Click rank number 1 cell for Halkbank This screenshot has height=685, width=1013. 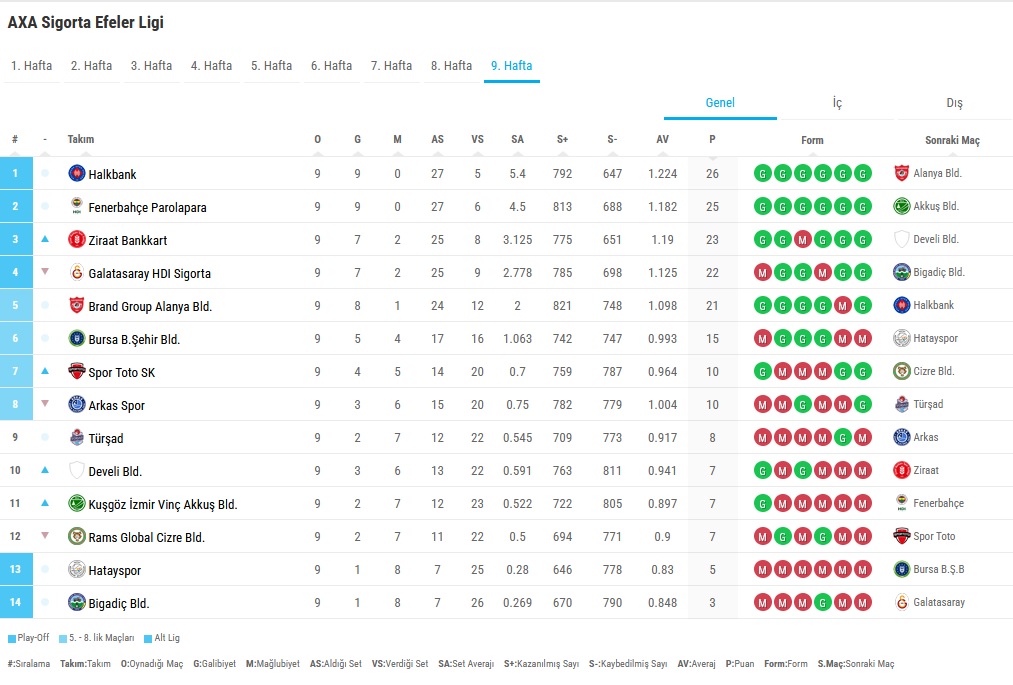tap(16, 173)
